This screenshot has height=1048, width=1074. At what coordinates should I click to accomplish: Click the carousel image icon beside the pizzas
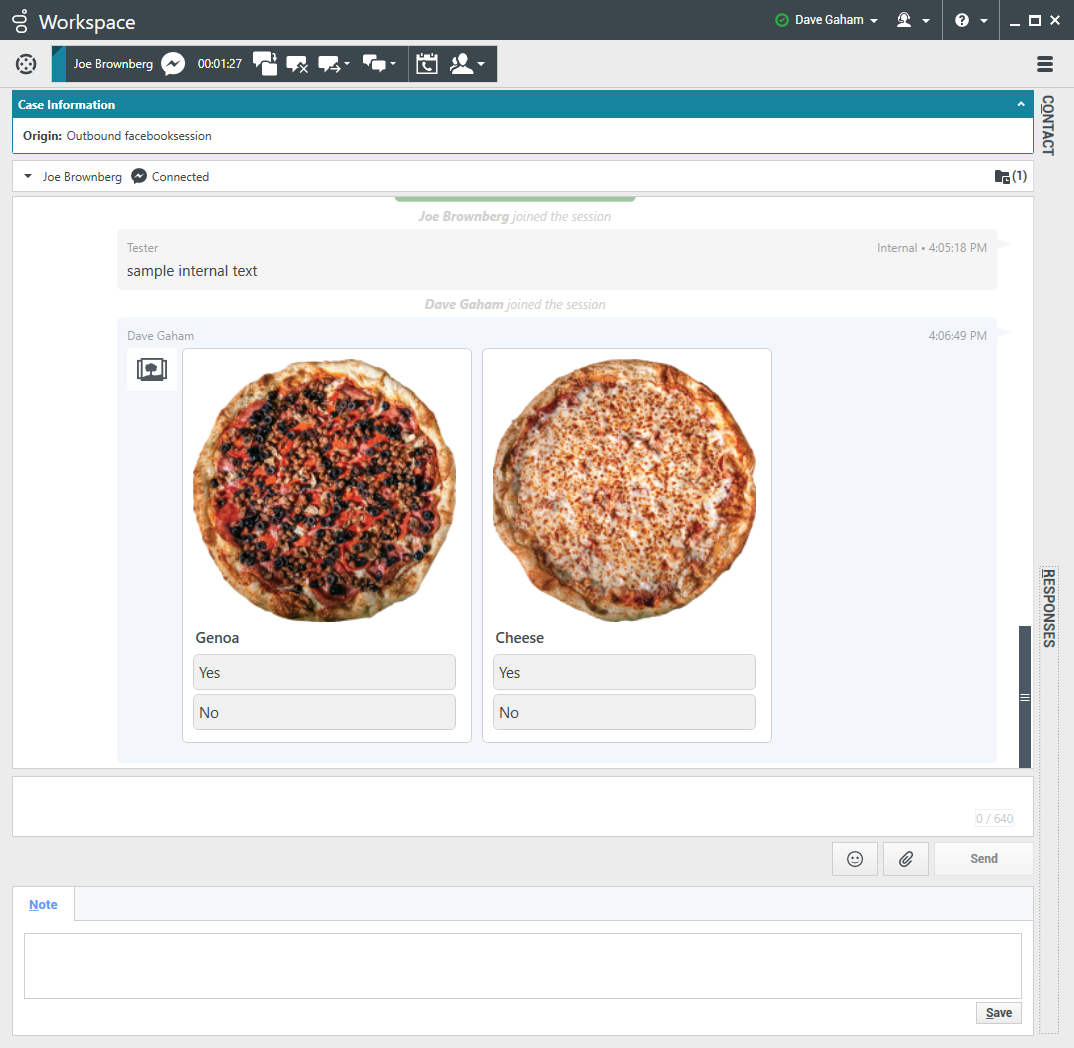(151, 370)
